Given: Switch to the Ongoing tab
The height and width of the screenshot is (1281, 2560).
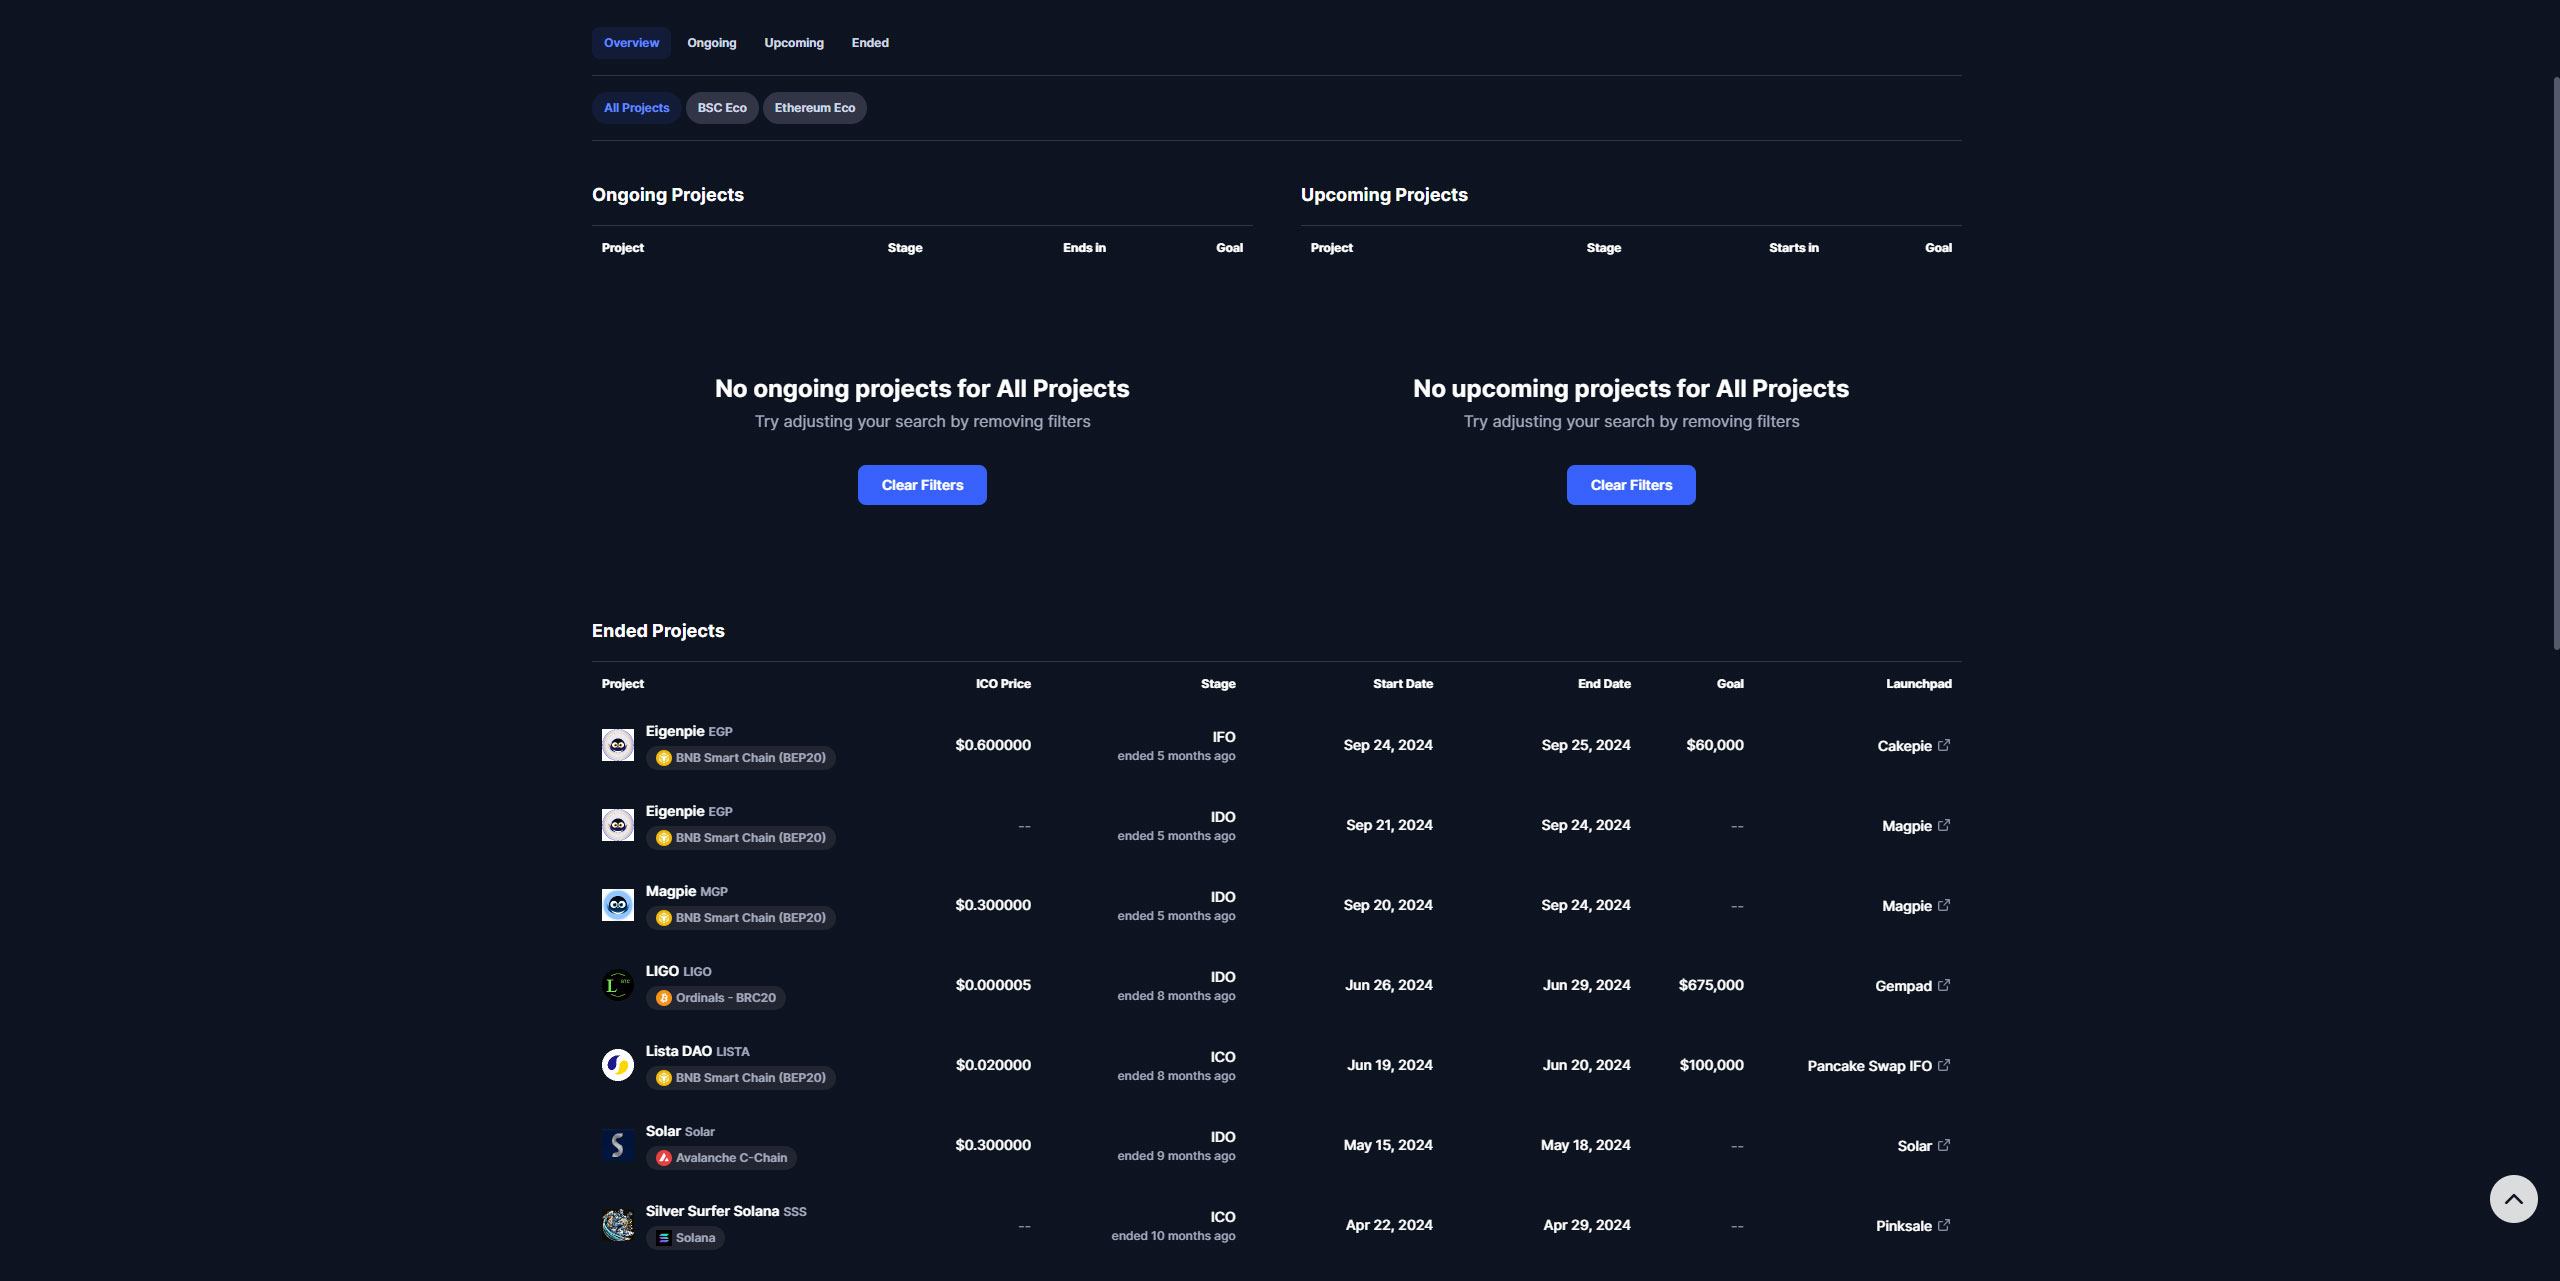Looking at the screenshot, I should point(711,42).
